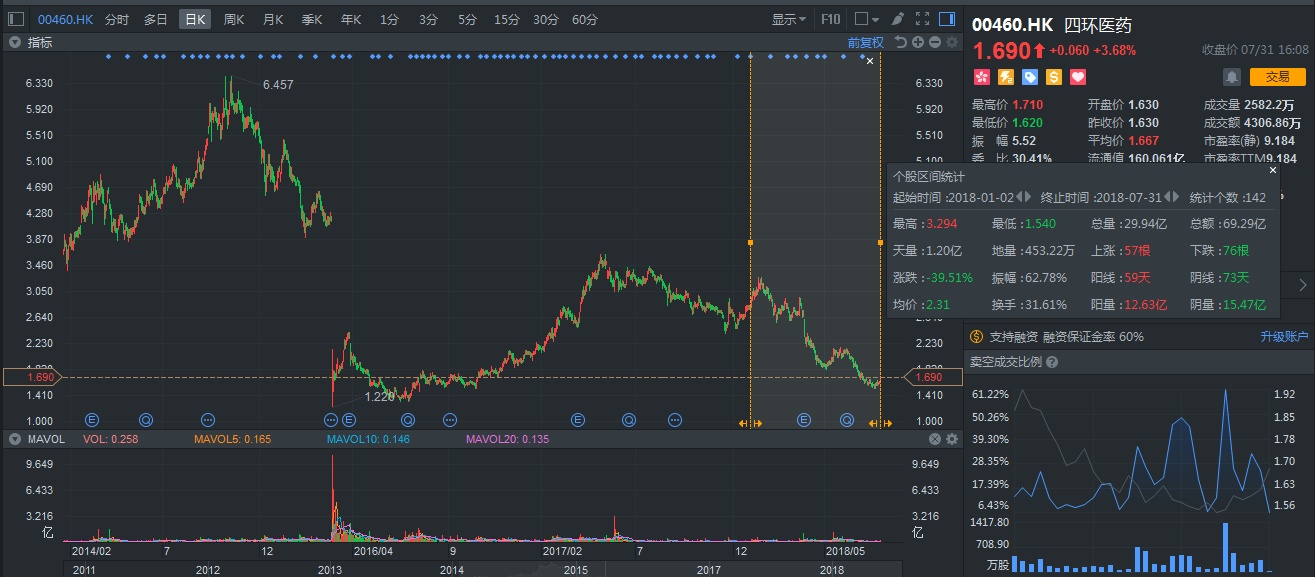The height and width of the screenshot is (577, 1315).
Task: Enter fullscreen chart mode
Action: tap(922, 19)
